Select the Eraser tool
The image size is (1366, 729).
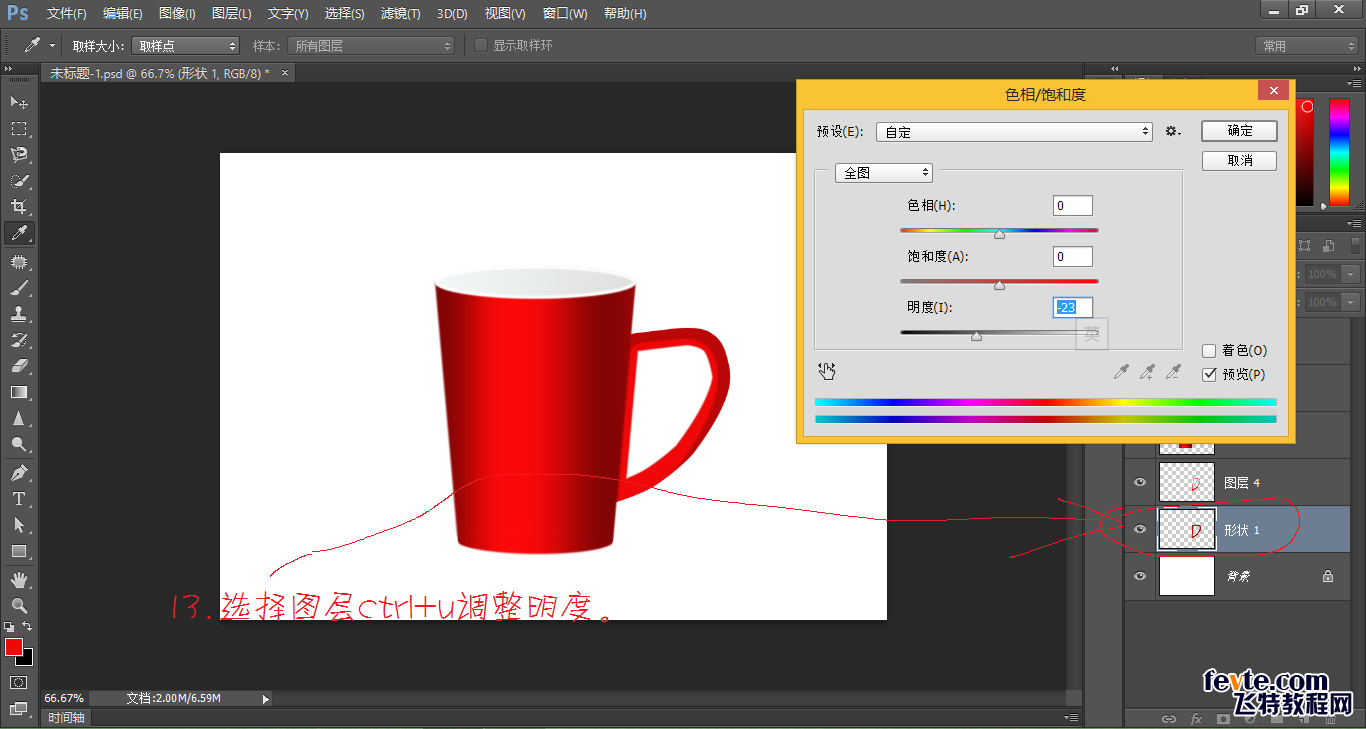19,366
